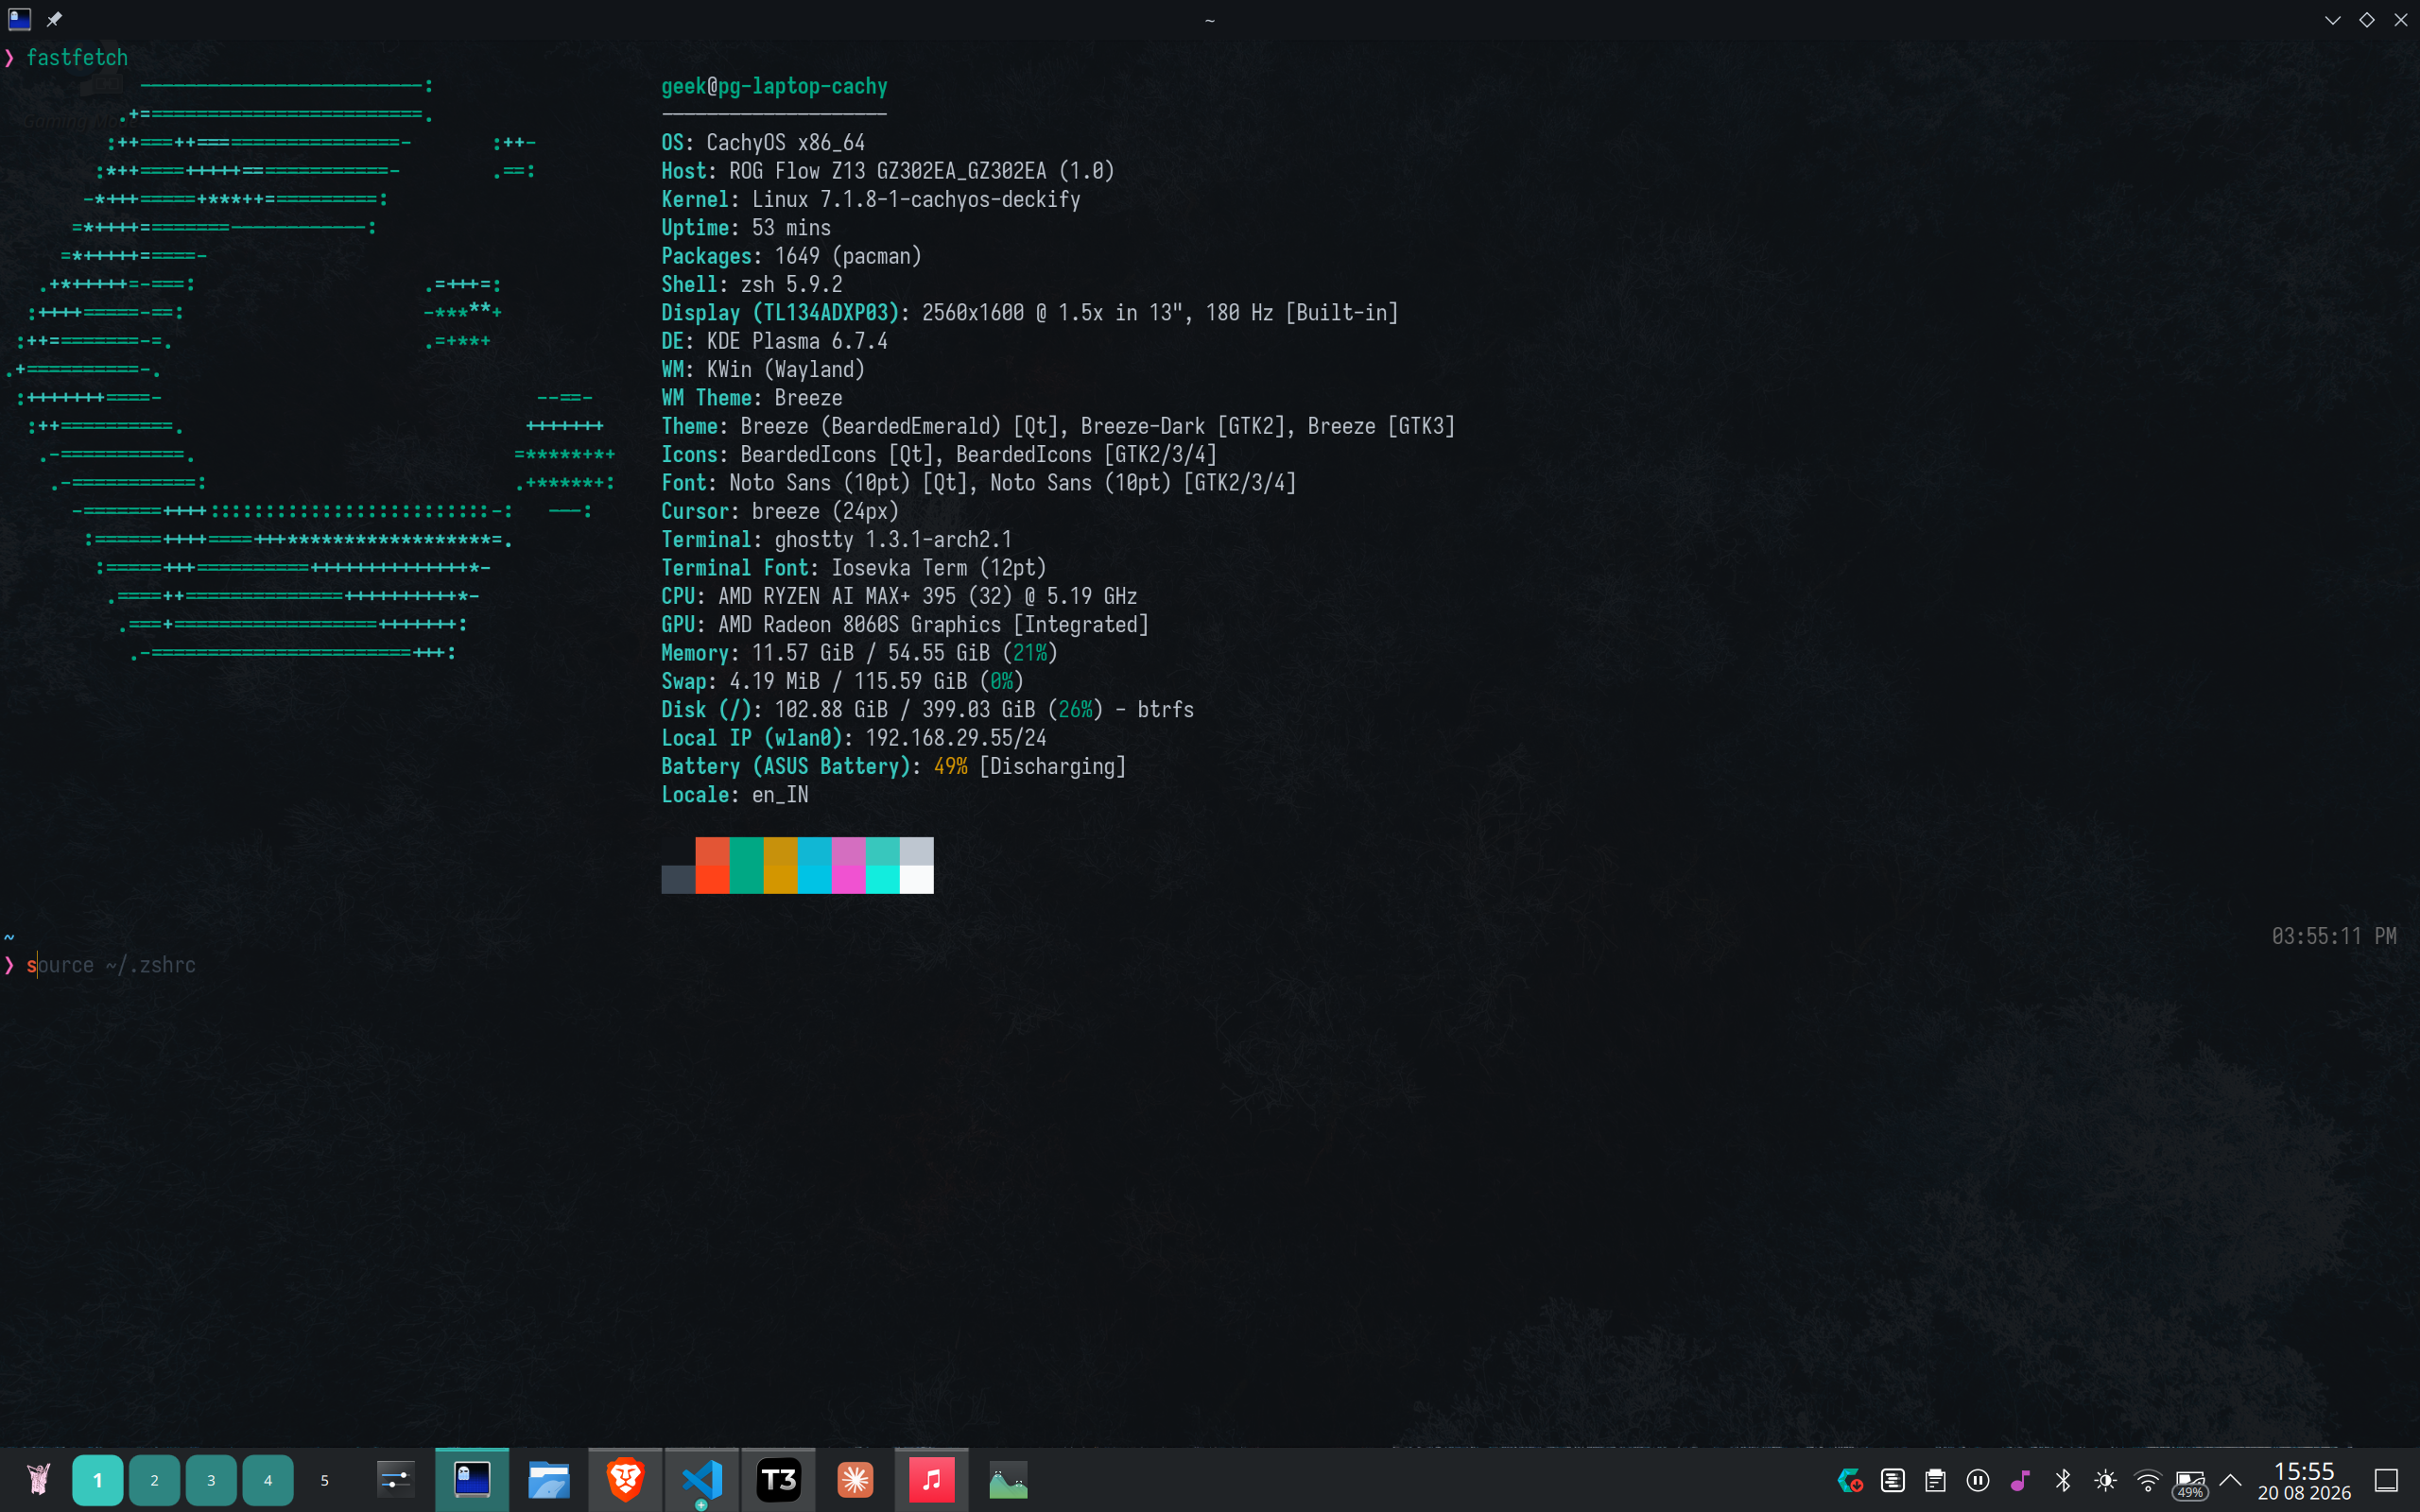Open the orange starburst app in the taskbar

click(x=855, y=1479)
